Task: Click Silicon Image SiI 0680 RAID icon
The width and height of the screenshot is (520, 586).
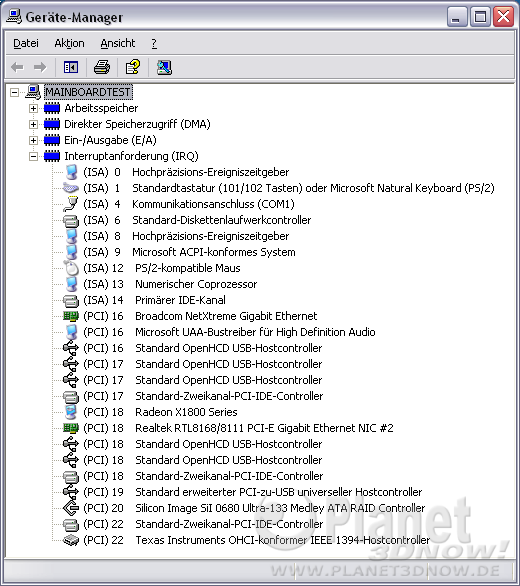Action: point(71,508)
